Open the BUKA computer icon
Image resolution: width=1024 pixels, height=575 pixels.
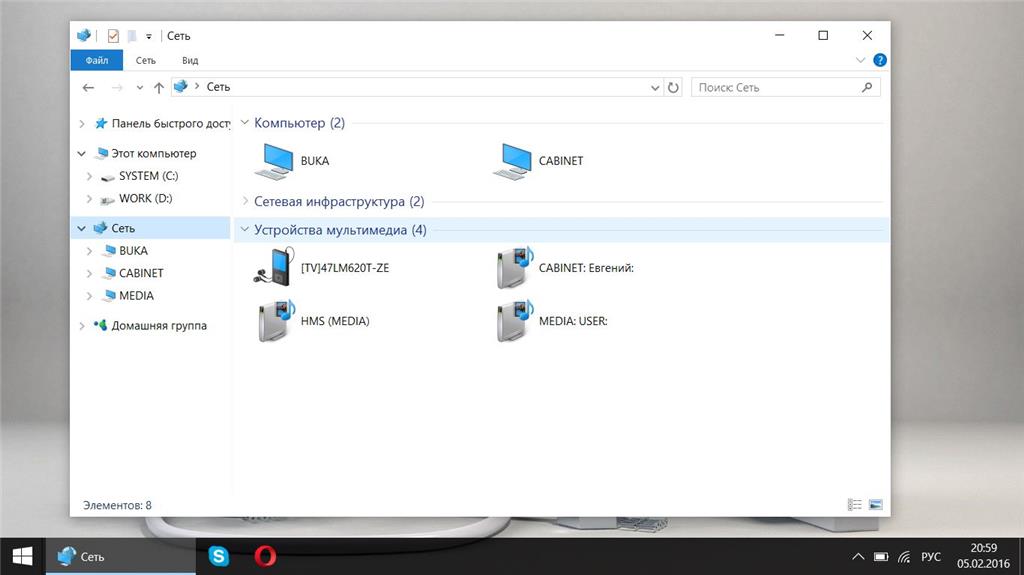(274, 161)
